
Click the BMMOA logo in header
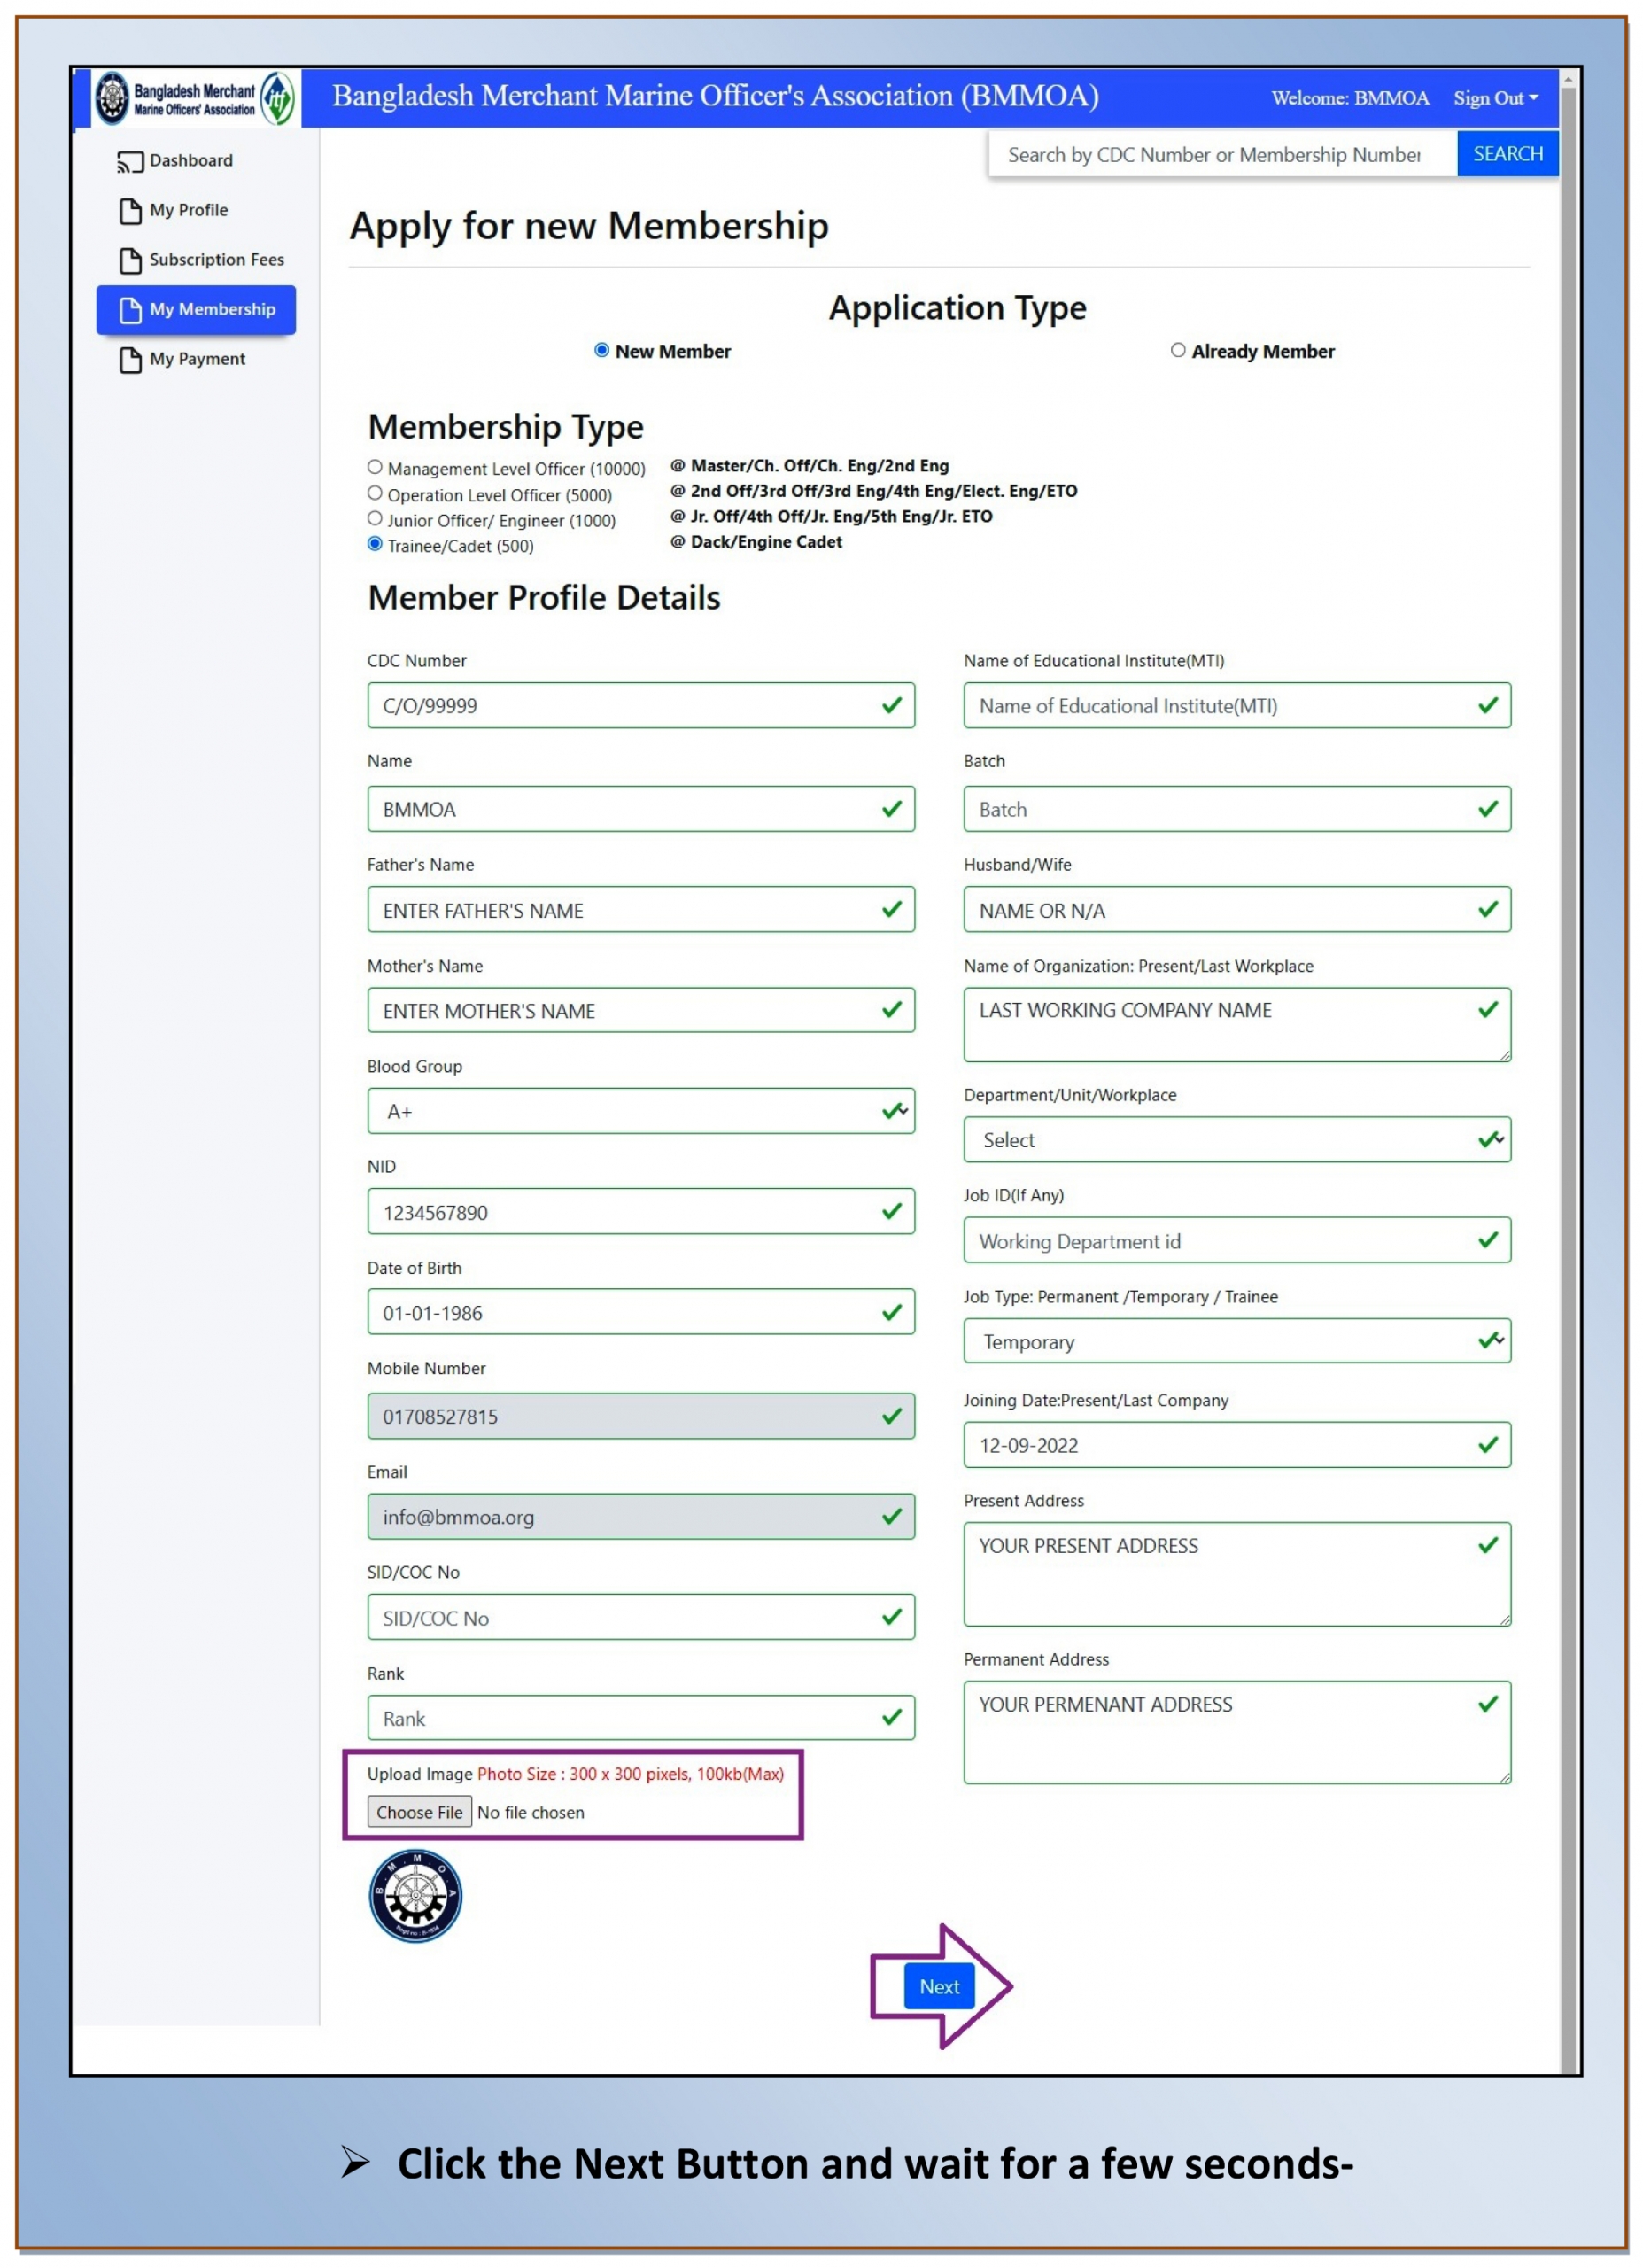(x=112, y=98)
